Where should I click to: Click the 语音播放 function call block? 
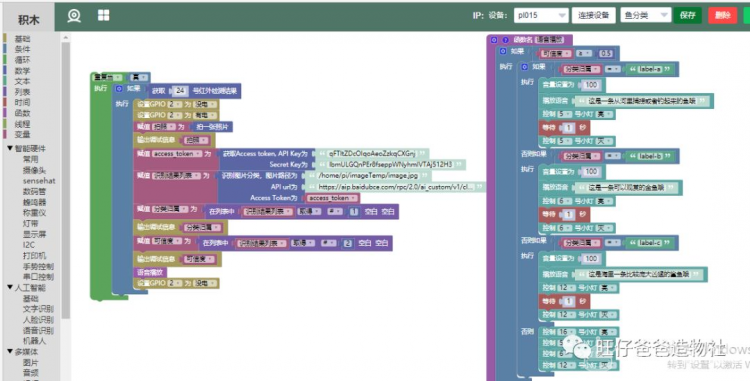tap(150, 272)
